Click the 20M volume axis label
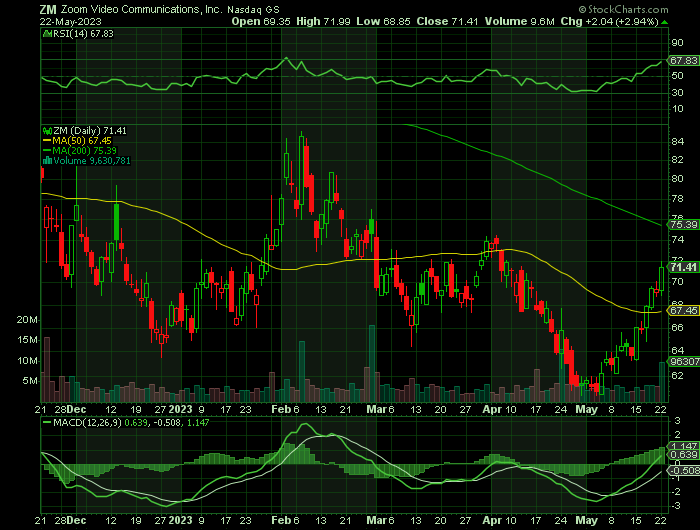The height and width of the screenshot is (530, 700). (x=27, y=320)
